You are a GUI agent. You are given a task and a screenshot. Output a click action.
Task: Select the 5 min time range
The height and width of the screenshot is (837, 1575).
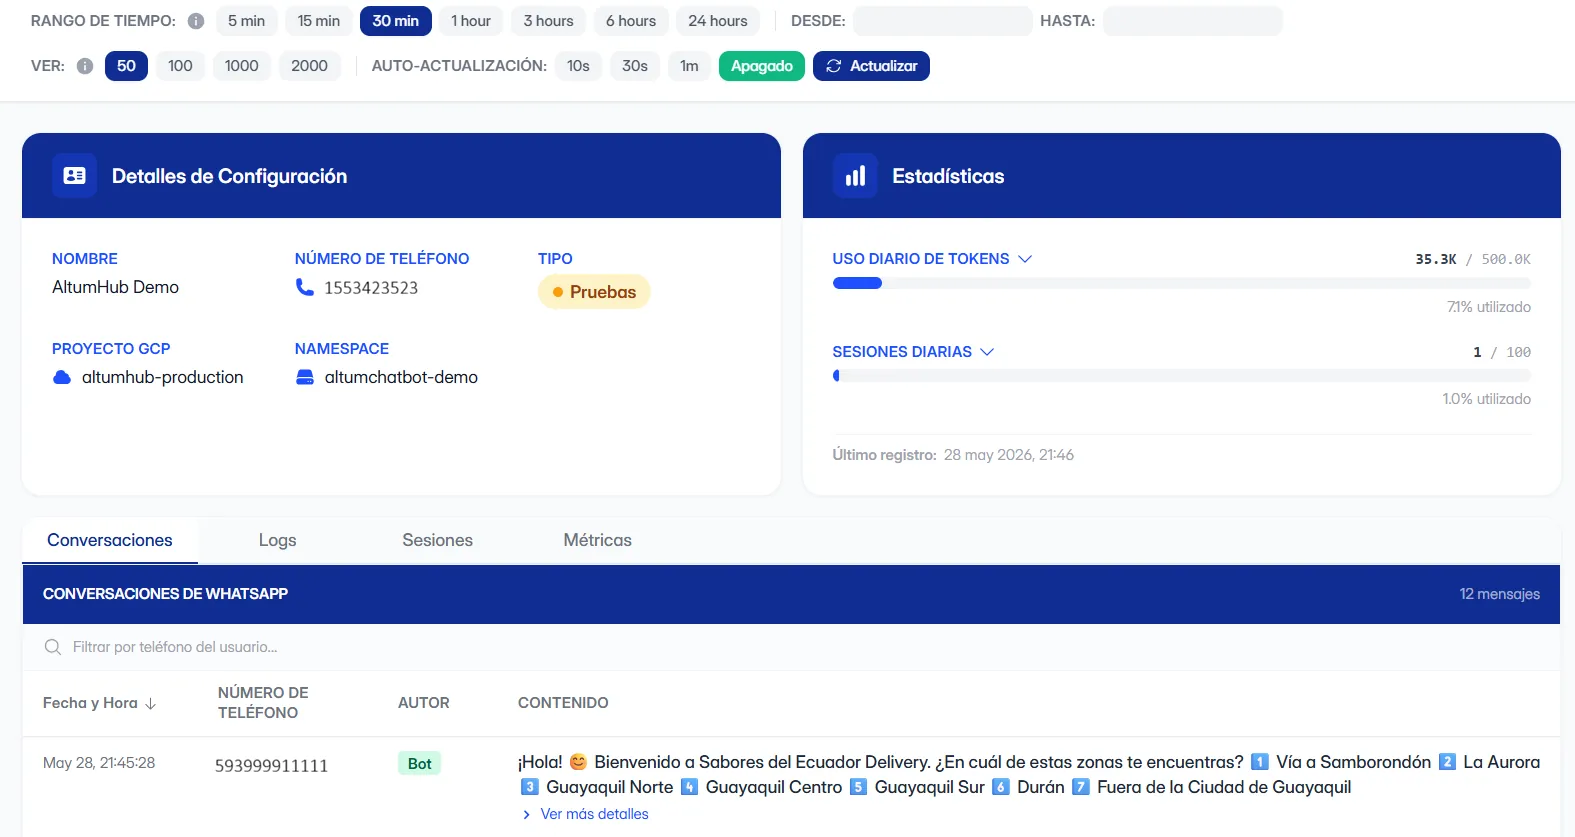click(246, 21)
